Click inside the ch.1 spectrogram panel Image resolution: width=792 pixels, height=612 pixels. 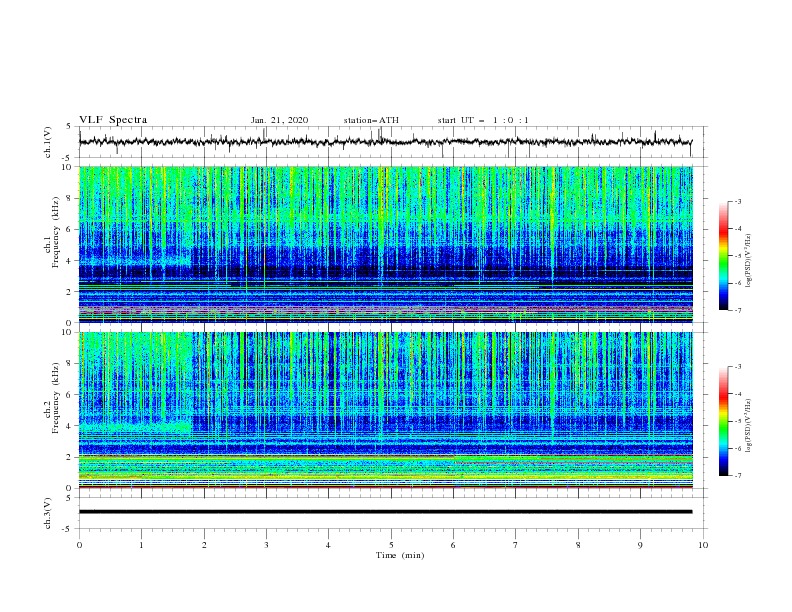(385, 244)
